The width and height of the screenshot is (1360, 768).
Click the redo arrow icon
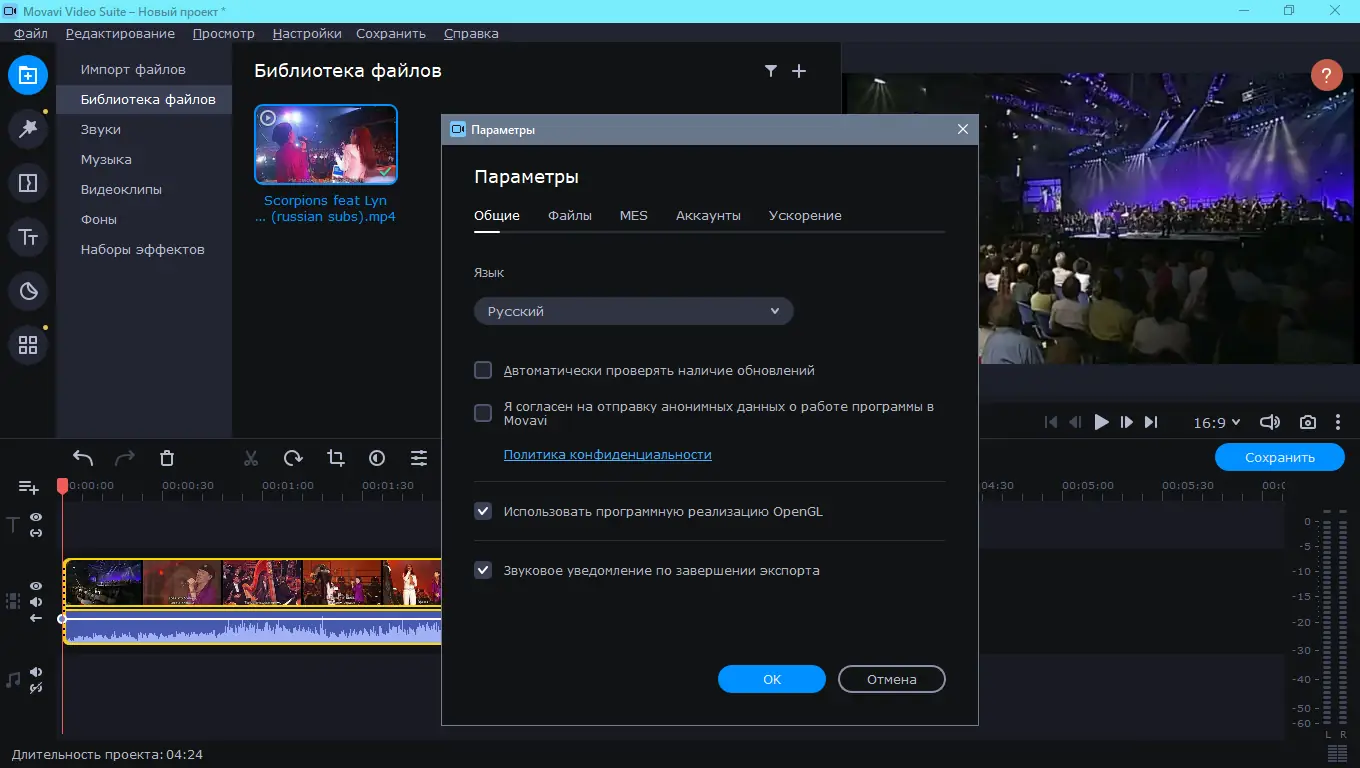[125, 458]
